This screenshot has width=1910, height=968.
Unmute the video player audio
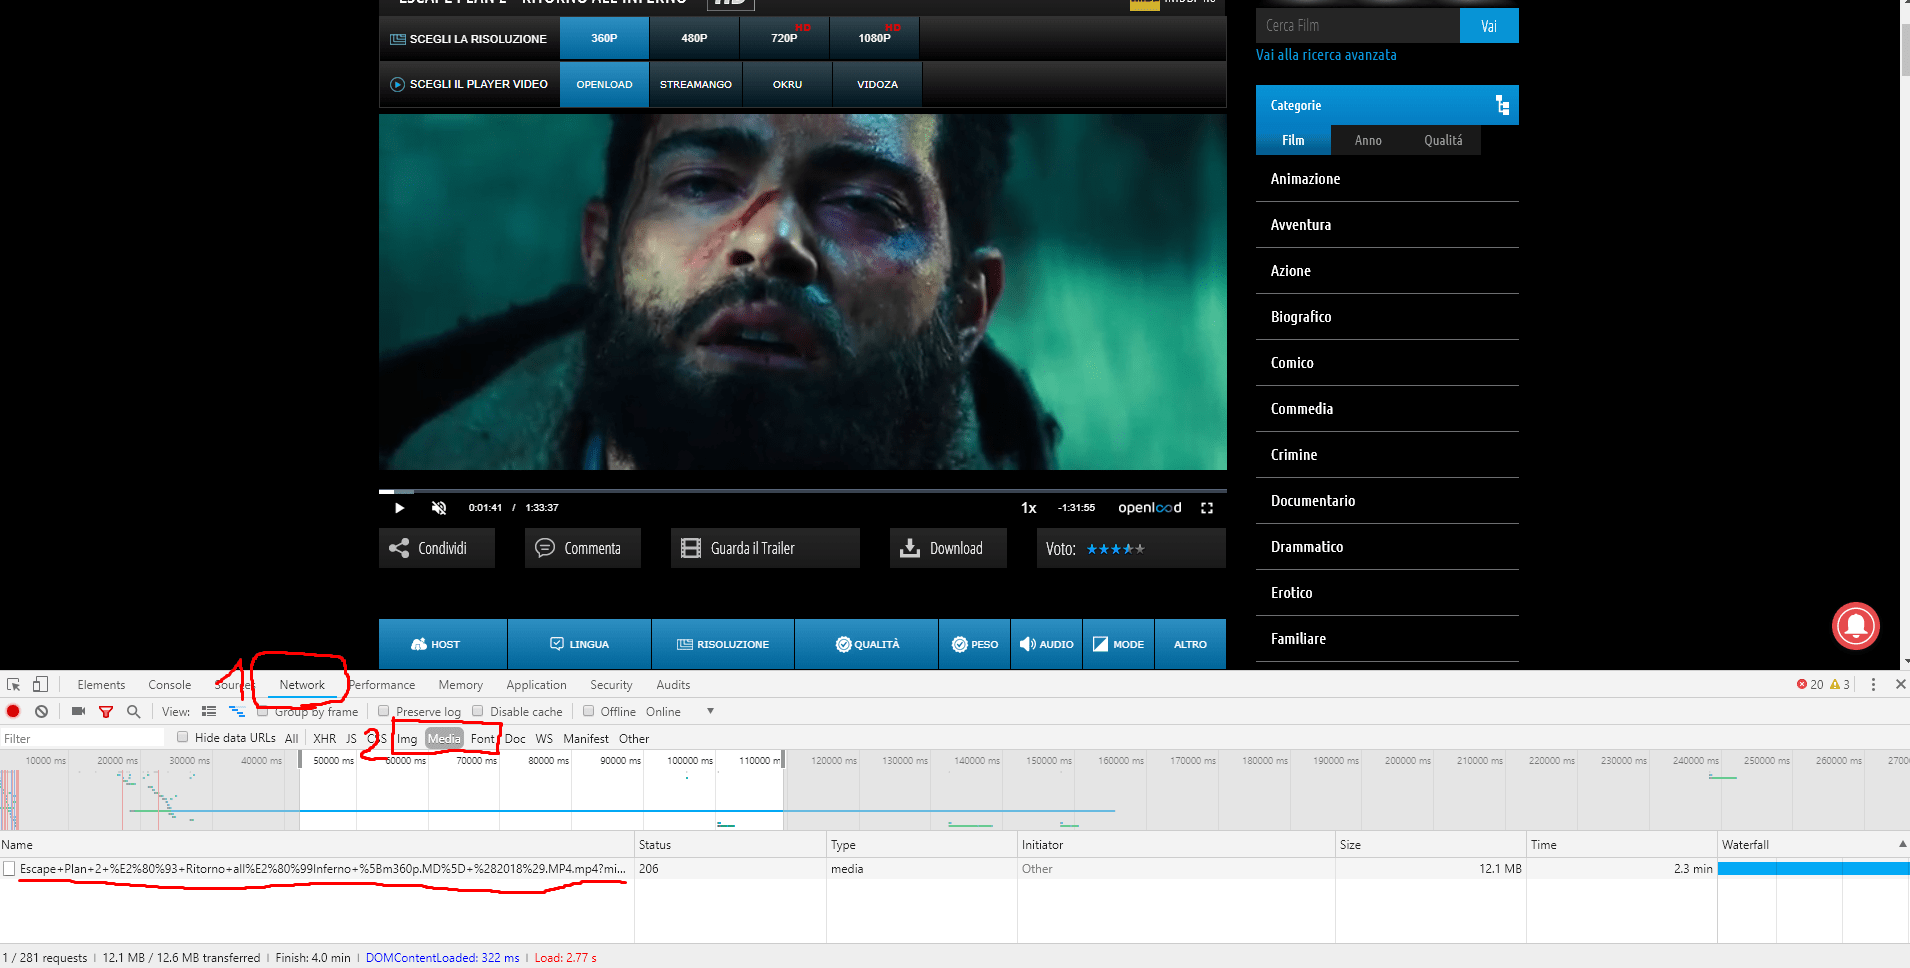[438, 508]
